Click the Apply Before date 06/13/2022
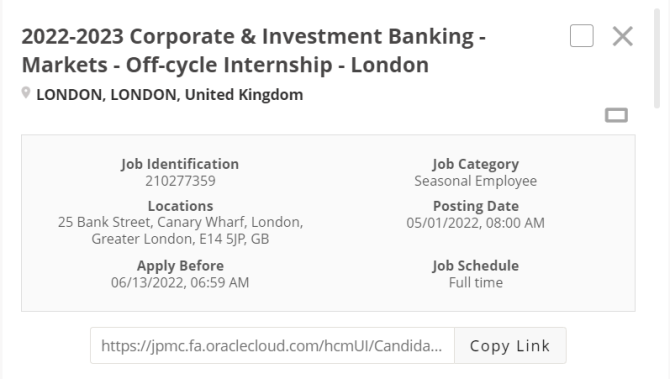Viewport: 670px width, 379px height. (180, 282)
